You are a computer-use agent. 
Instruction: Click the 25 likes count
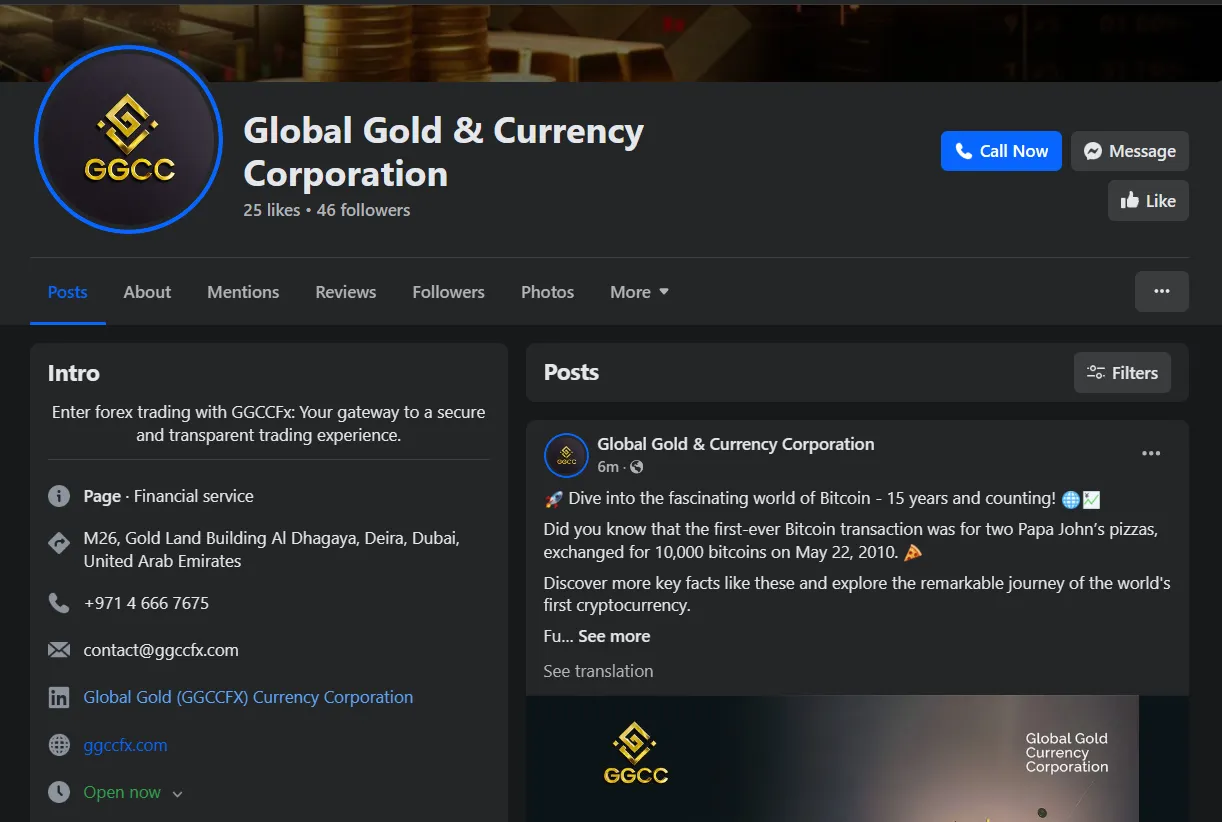click(272, 210)
